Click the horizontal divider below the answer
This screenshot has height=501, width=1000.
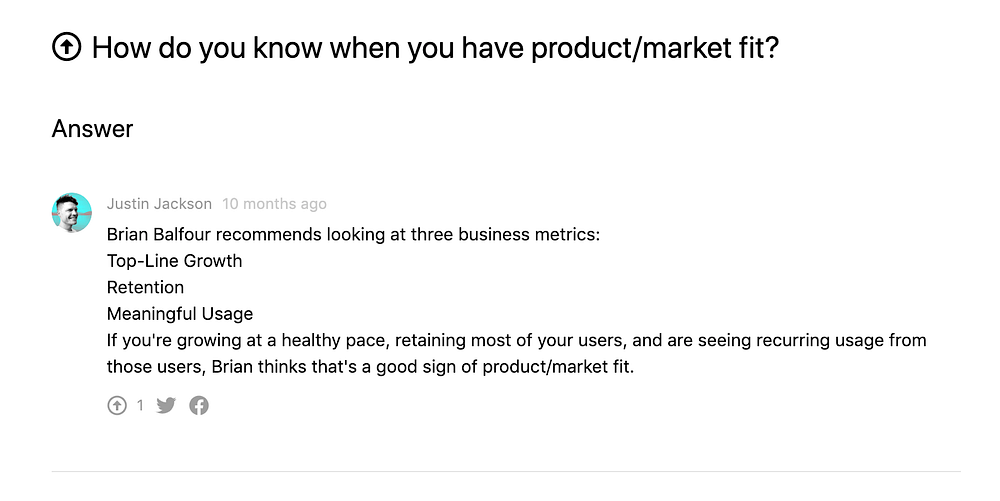point(506,471)
